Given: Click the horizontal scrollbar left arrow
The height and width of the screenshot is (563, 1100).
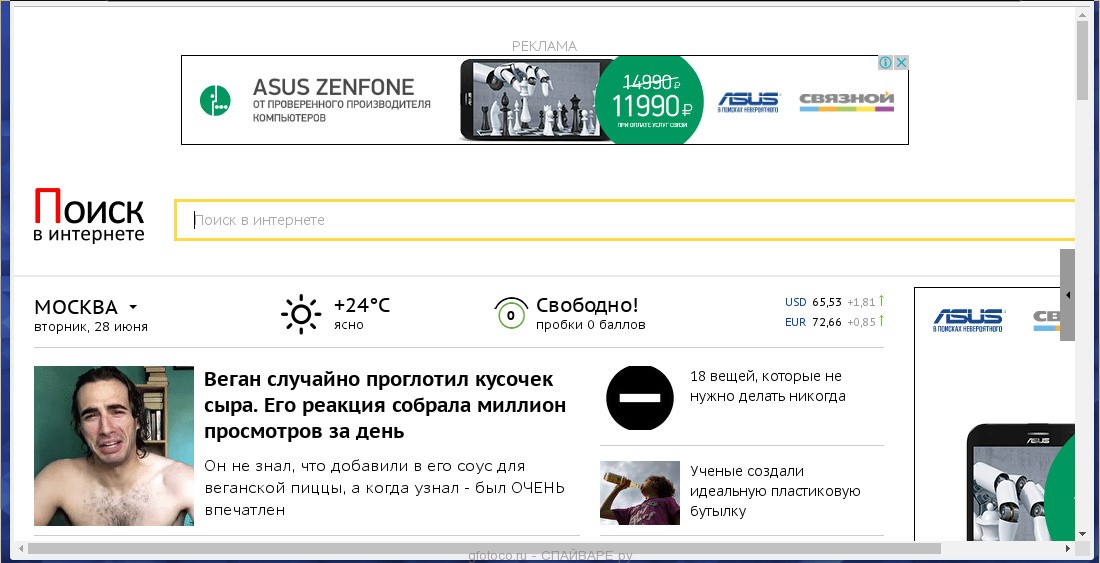Looking at the screenshot, I should (x=21, y=548).
